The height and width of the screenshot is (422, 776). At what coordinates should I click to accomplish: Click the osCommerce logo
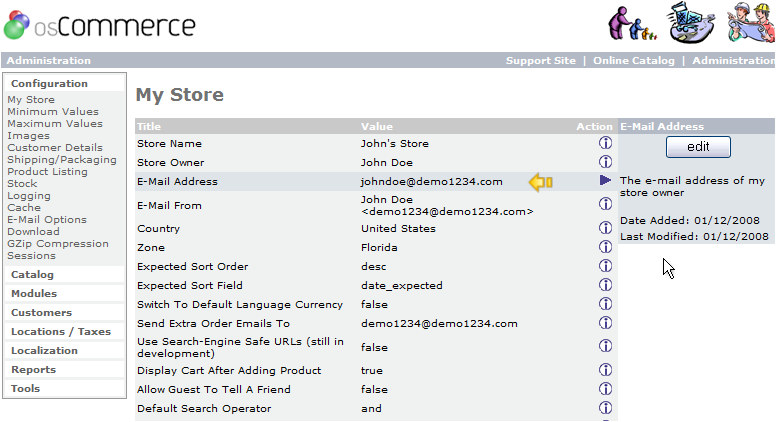(x=100, y=24)
